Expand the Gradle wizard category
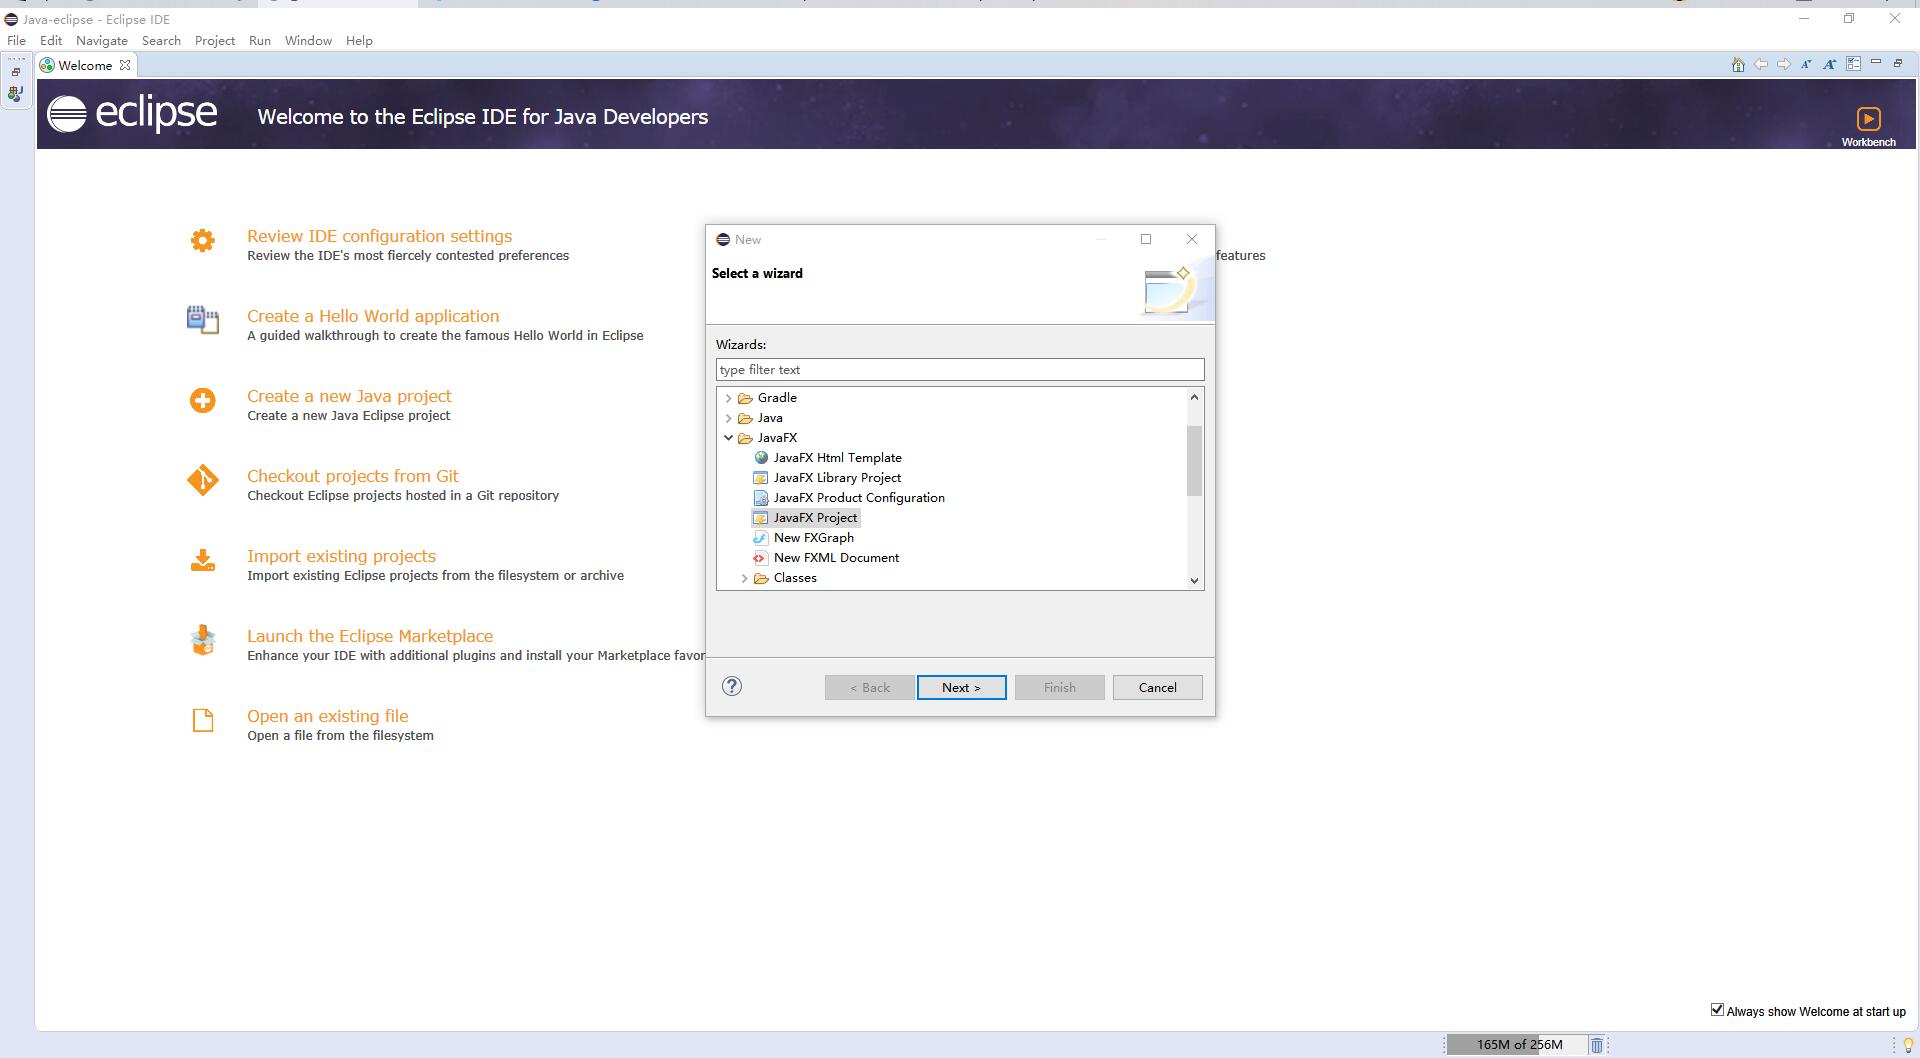This screenshot has width=1920, height=1058. point(728,397)
